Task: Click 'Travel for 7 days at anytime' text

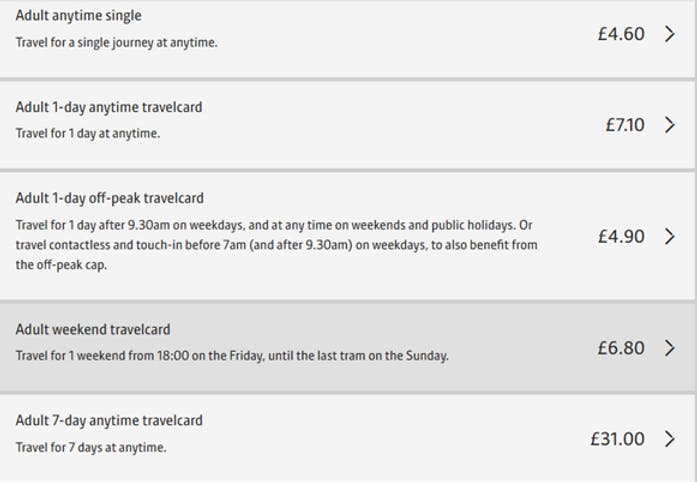Action: tap(91, 447)
